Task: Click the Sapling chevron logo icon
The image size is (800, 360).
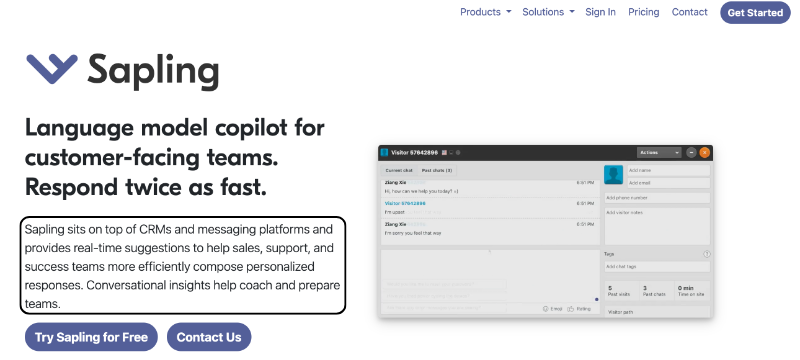Action: click(x=52, y=69)
